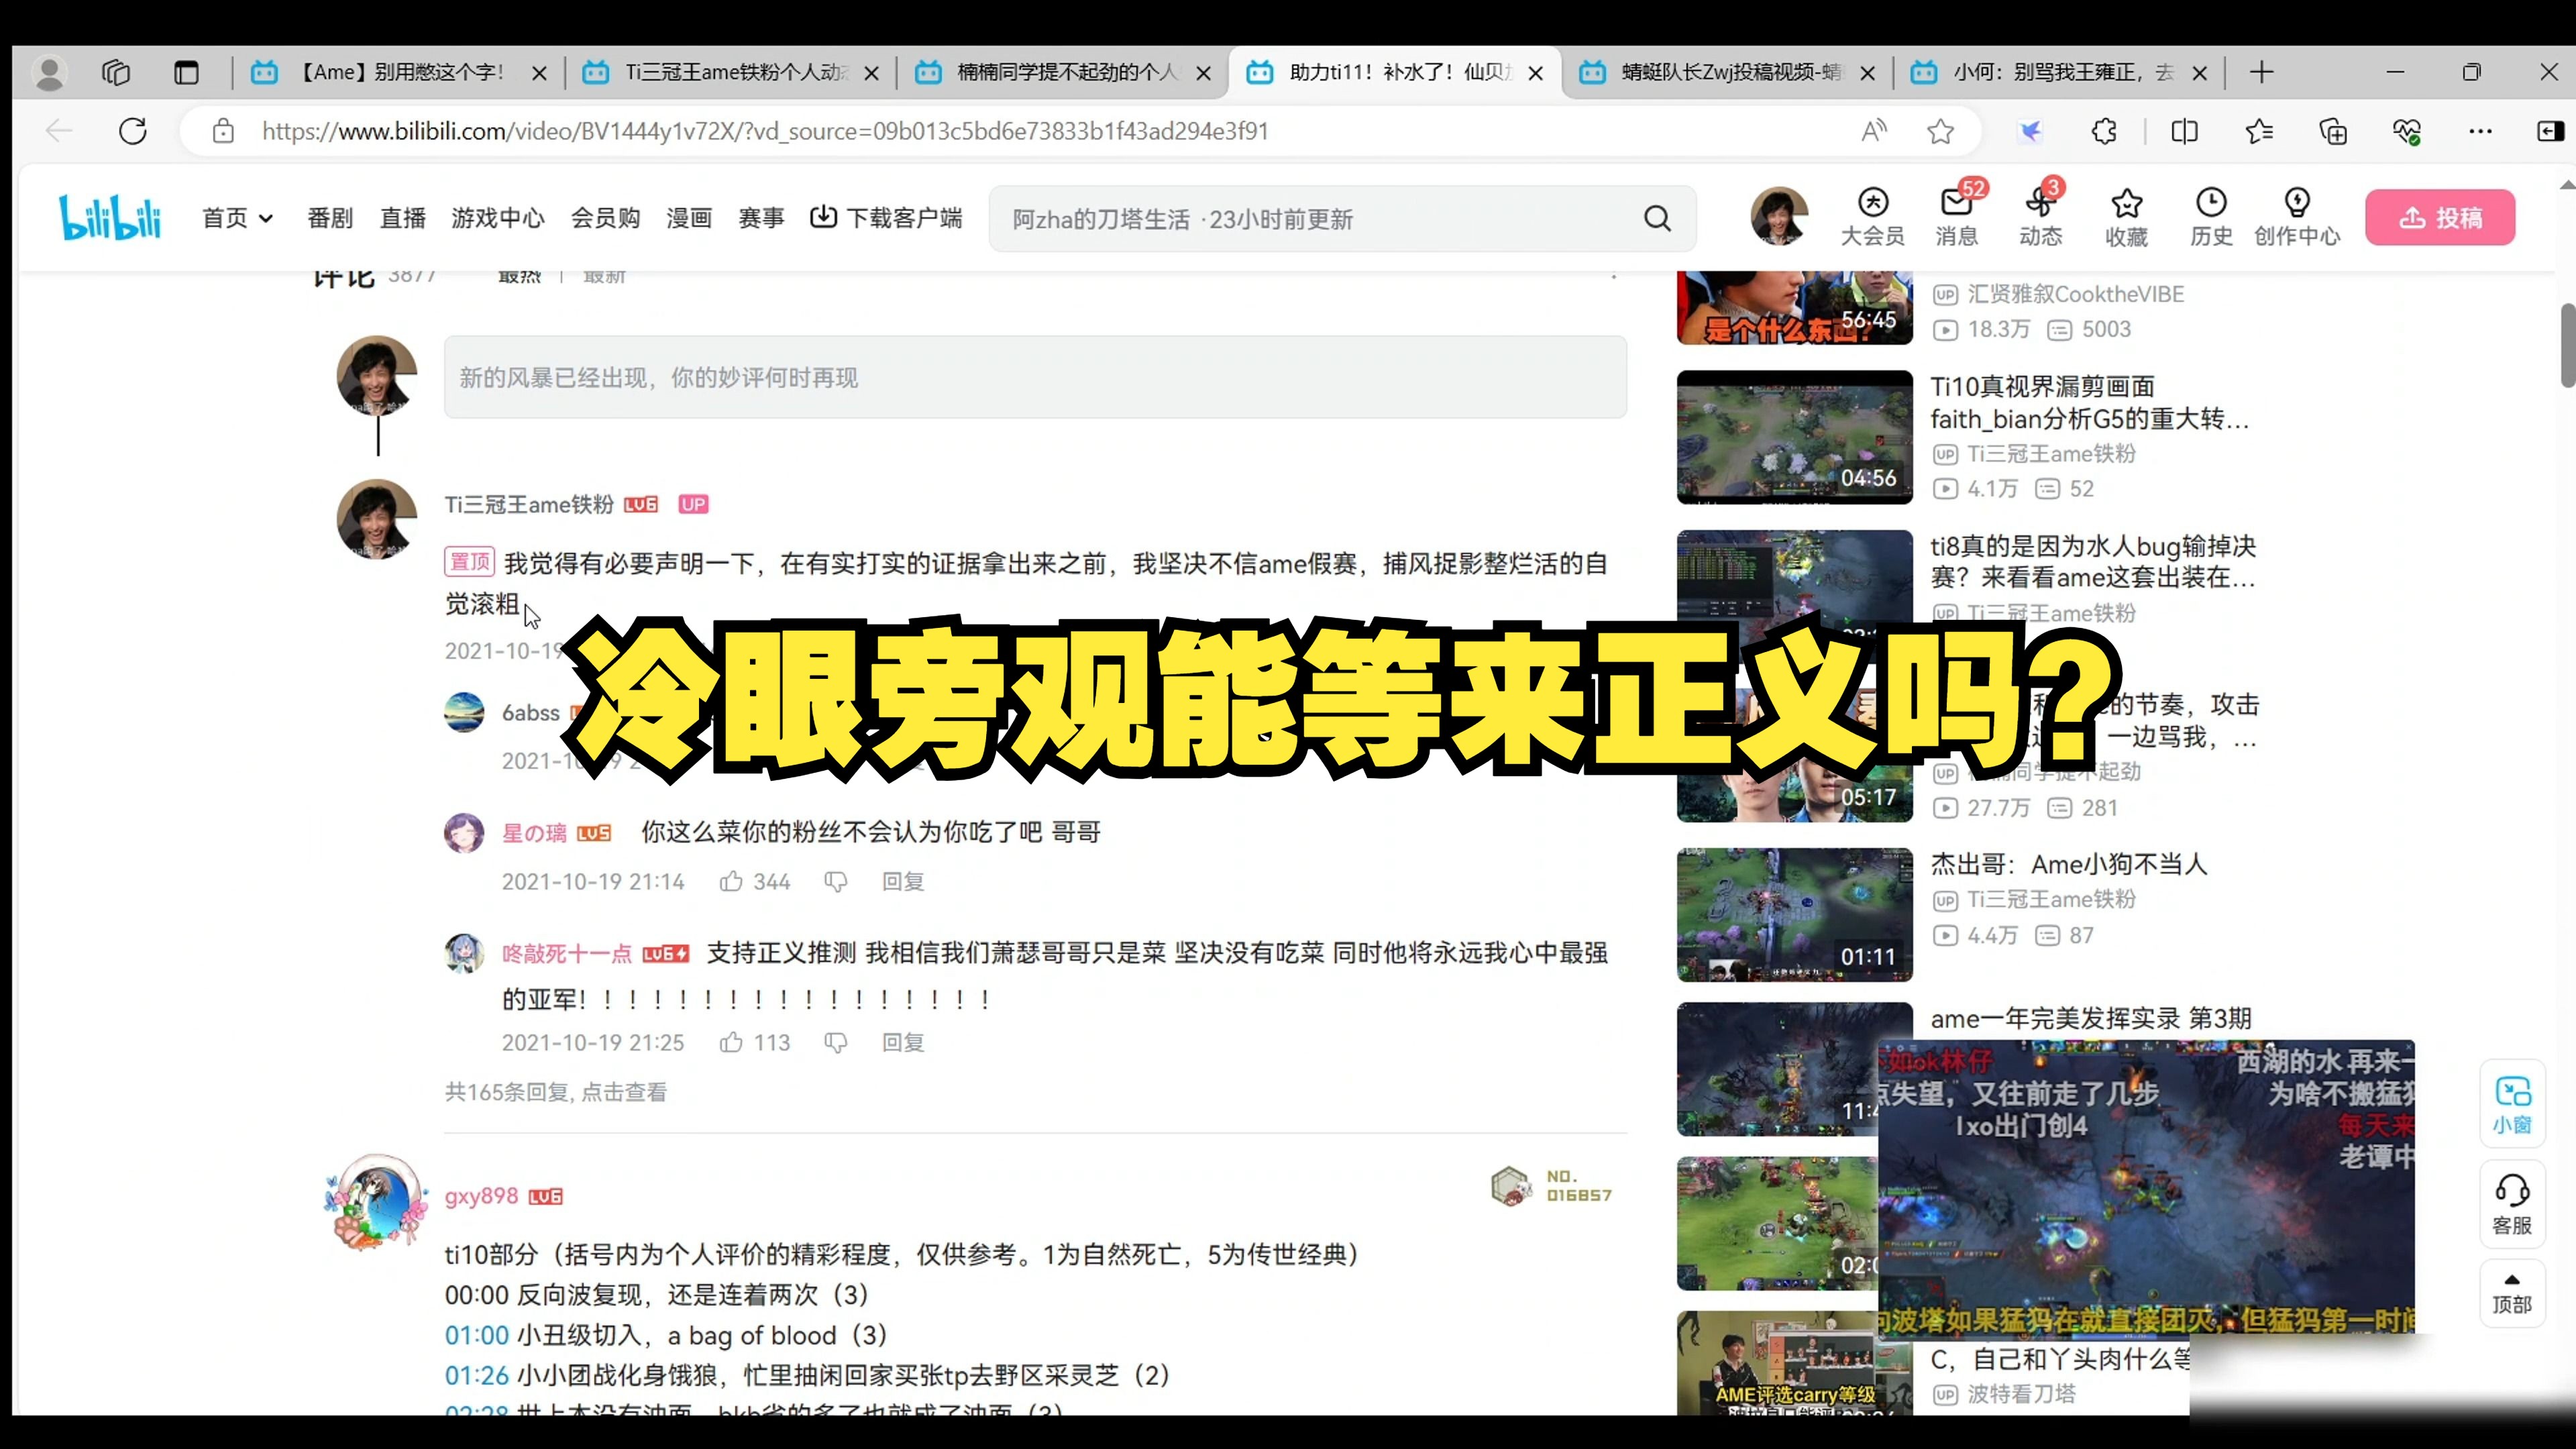This screenshot has height=1449, width=2576.
Task: Toggle the browser sidebar icon
Action: point(2550,131)
